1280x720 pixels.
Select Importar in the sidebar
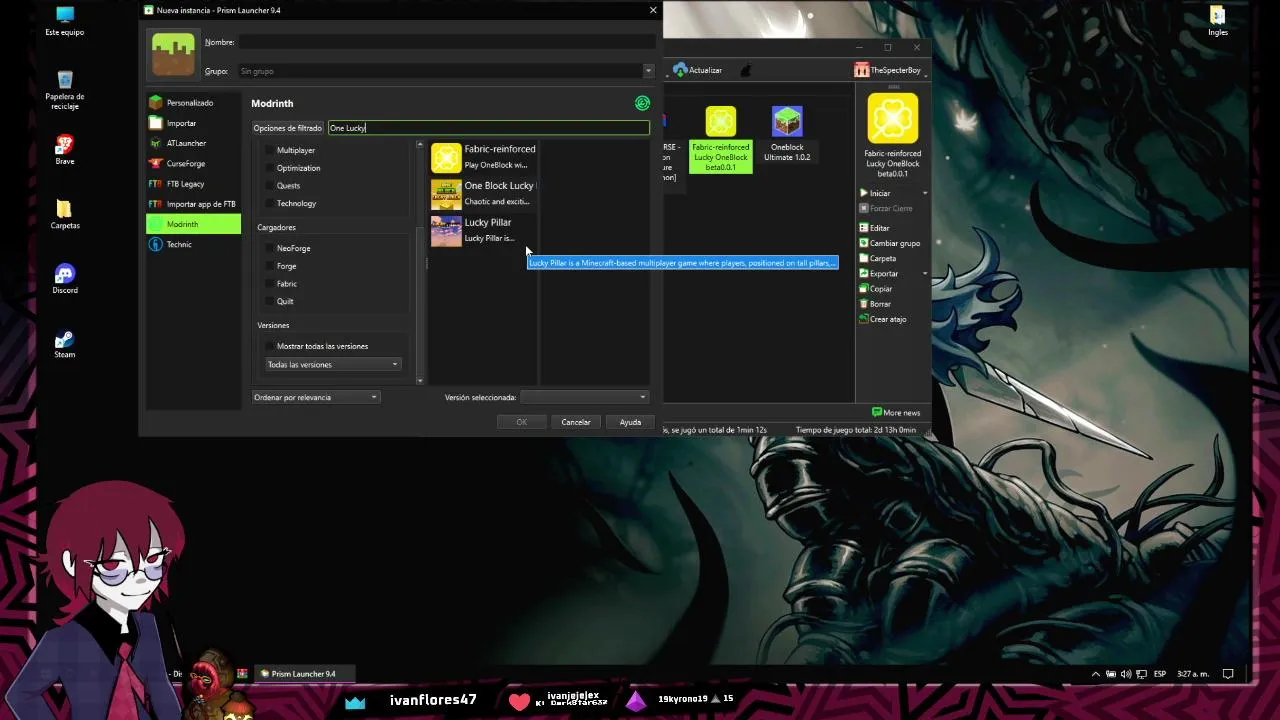click(193, 123)
